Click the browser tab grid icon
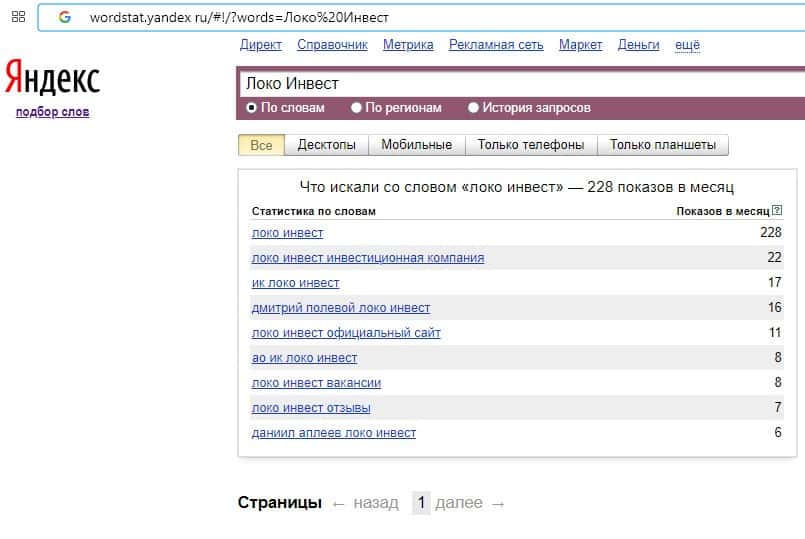Image resolution: width=805 pixels, height=539 pixels. [x=18, y=17]
